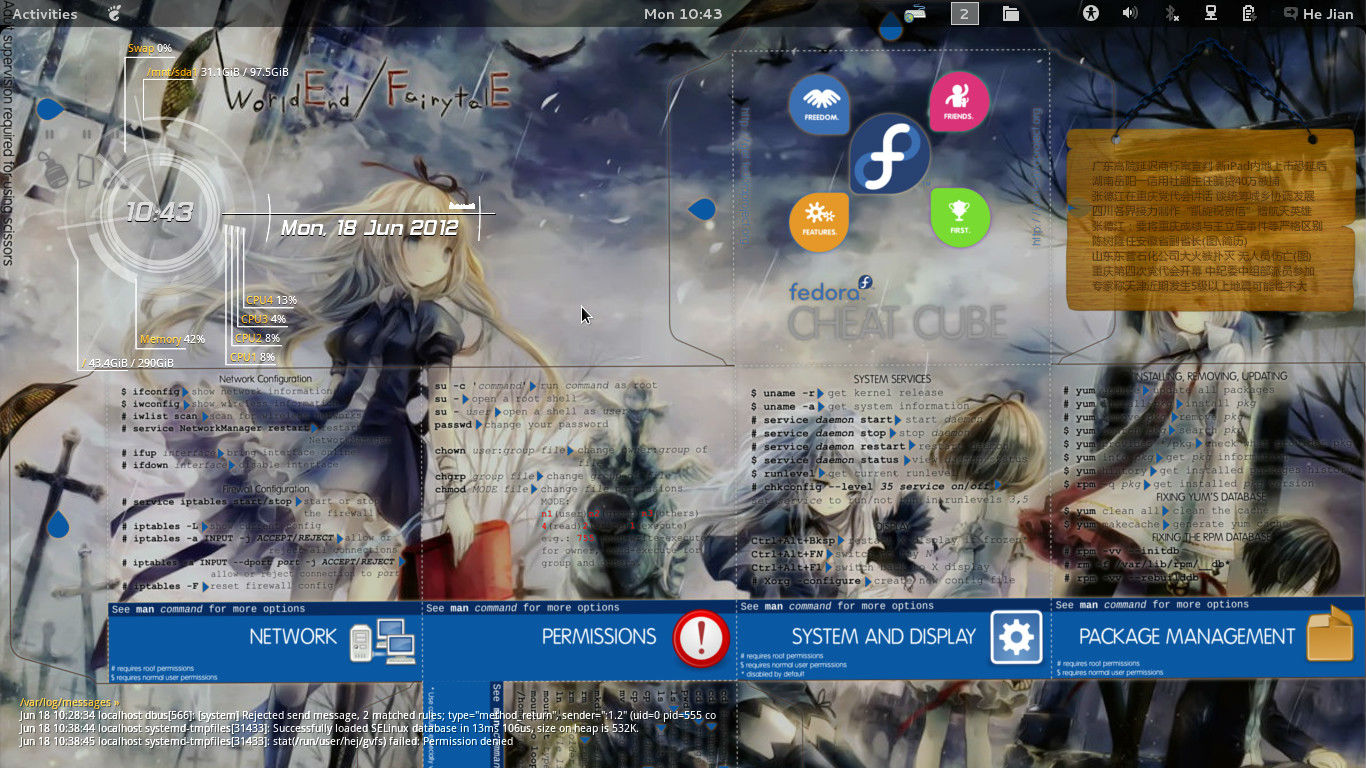Click the passwd command line
Image resolution: width=1366 pixels, height=768 pixels.
point(521,425)
